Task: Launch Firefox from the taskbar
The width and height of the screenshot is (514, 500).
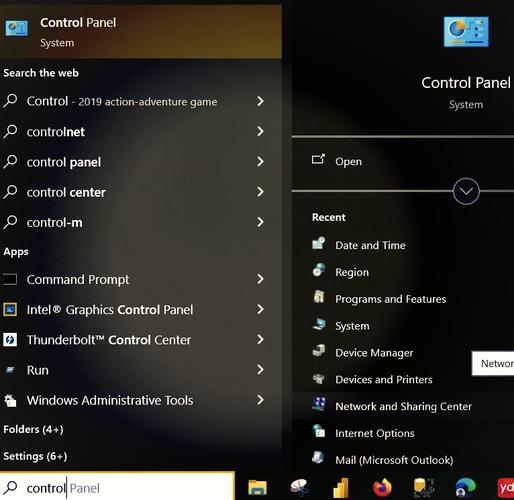Action: [382, 488]
